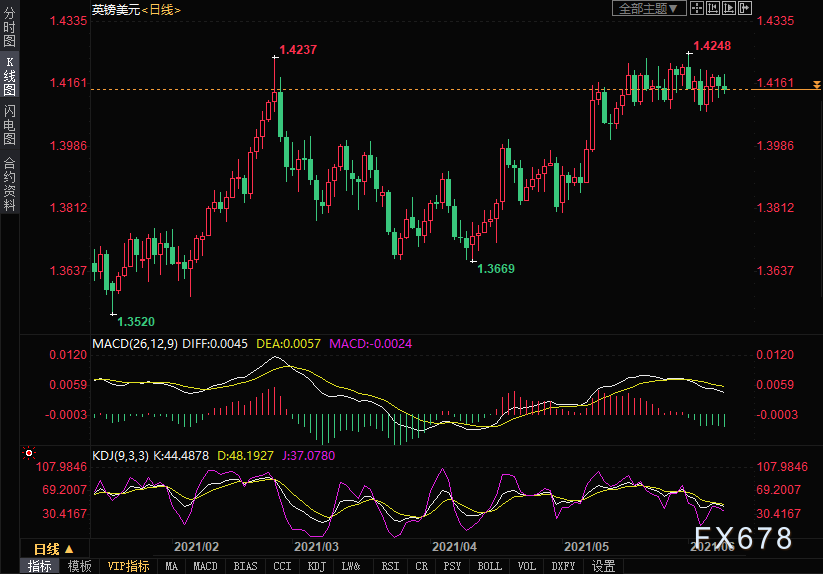Open the 合约资料 sidebar tab
This screenshot has width=823, height=574.
[x=9, y=184]
